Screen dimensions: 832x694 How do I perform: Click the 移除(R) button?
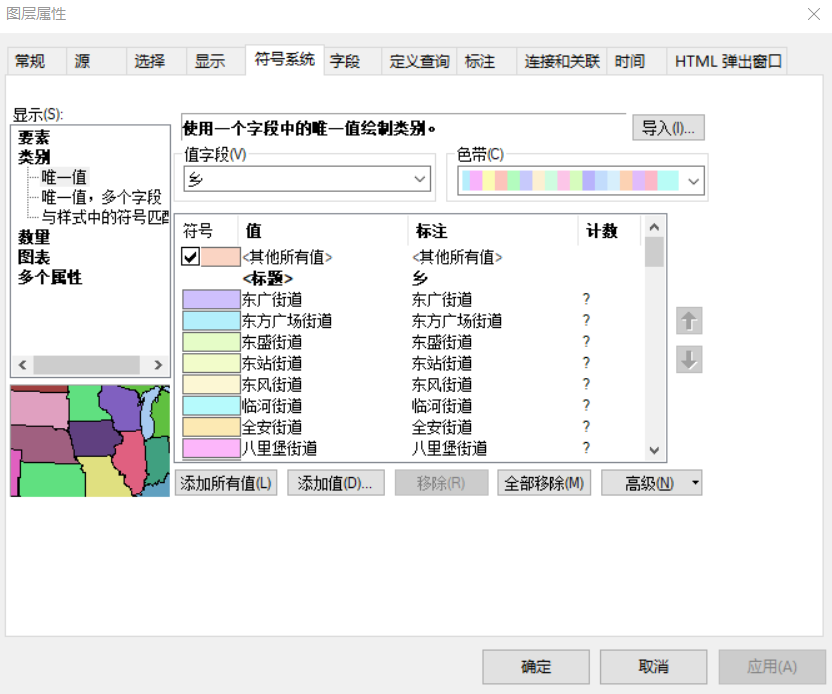coord(441,483)
